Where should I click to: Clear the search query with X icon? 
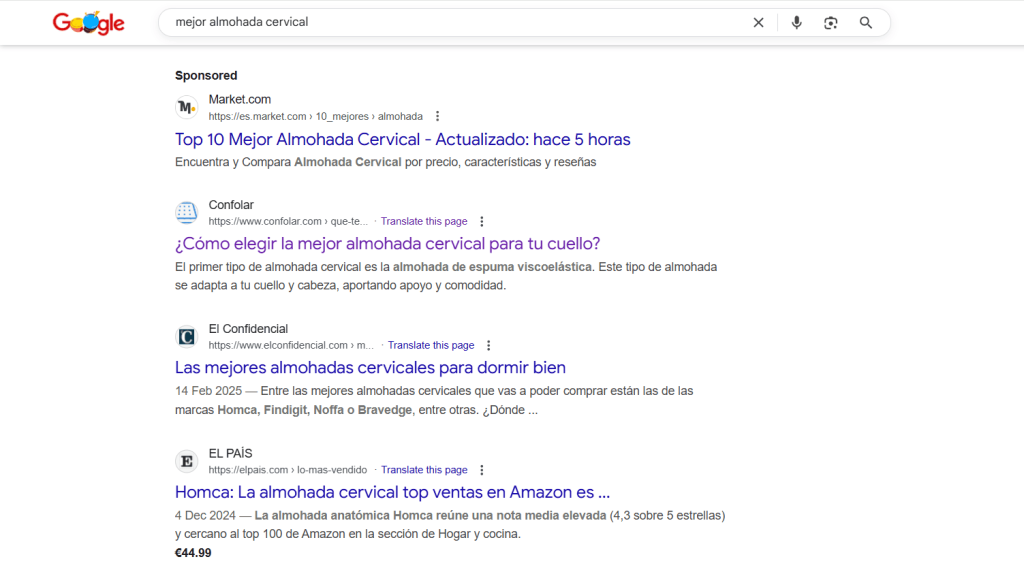point(758,23)
